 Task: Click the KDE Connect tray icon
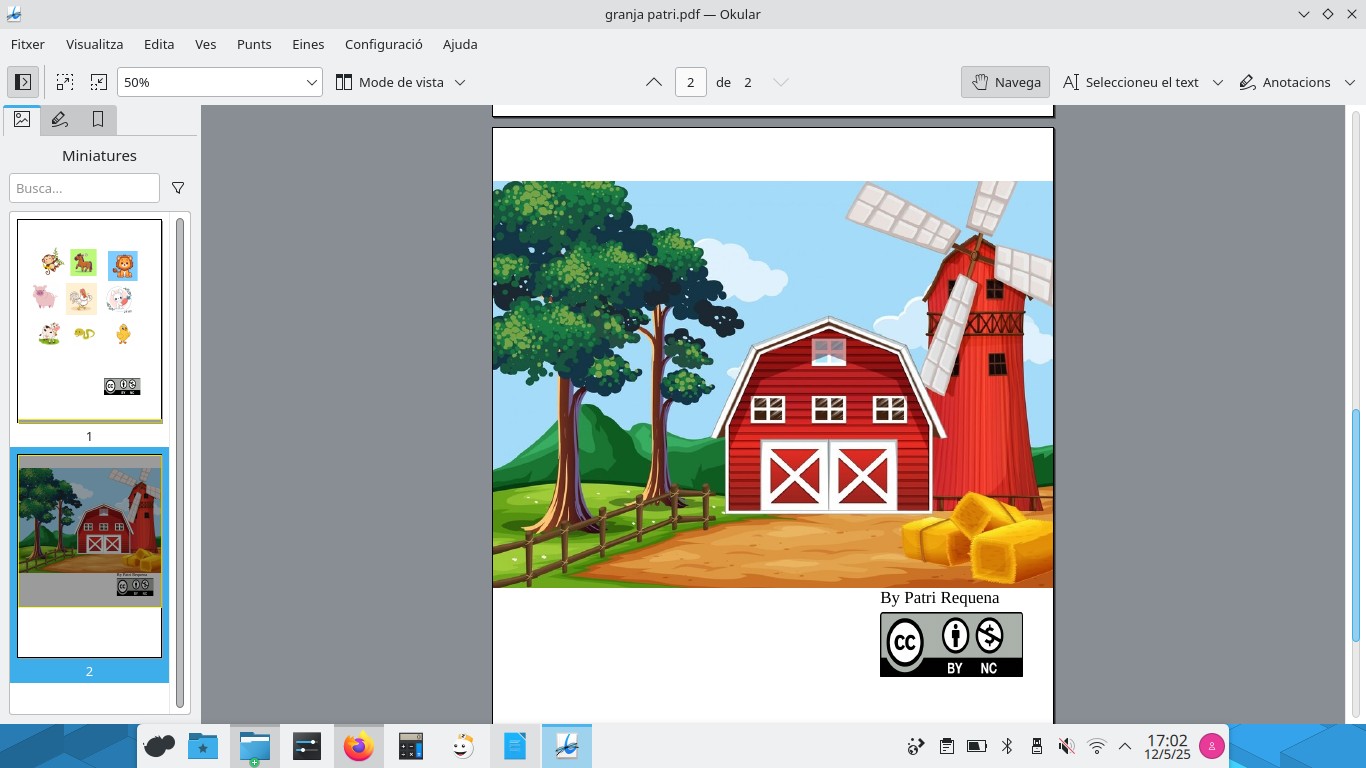[915, 746]
